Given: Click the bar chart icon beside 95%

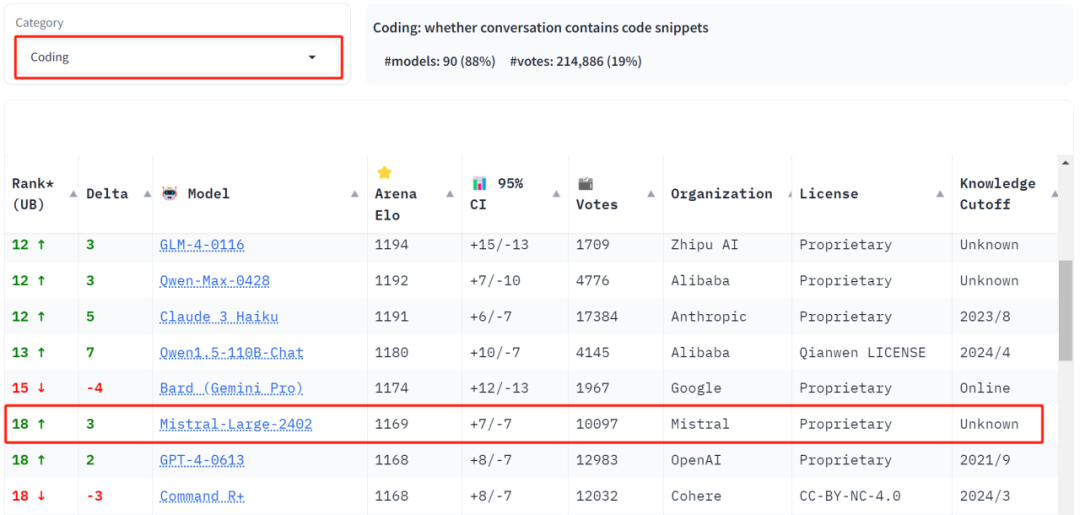Looking at the screenshot, I should (480, 183).
